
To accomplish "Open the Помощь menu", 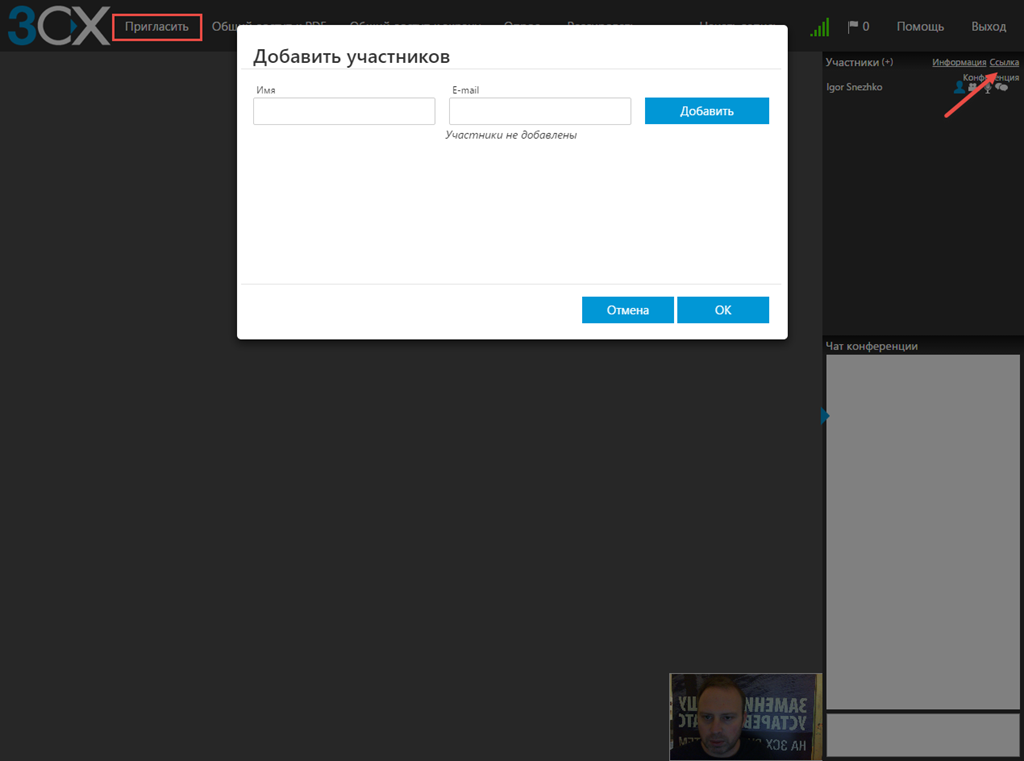I will [x=920, y=27].
